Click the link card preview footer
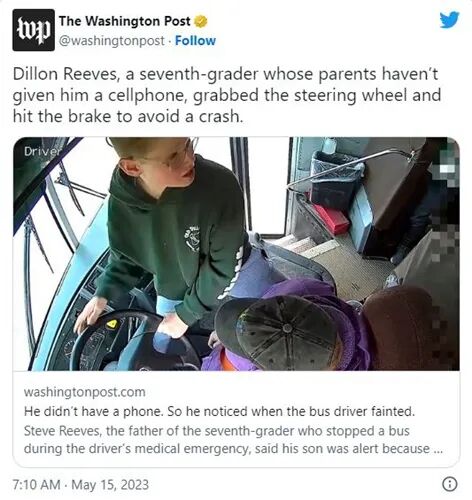The image size is (472, 500). pyautogui.click(x=236, y=419)
